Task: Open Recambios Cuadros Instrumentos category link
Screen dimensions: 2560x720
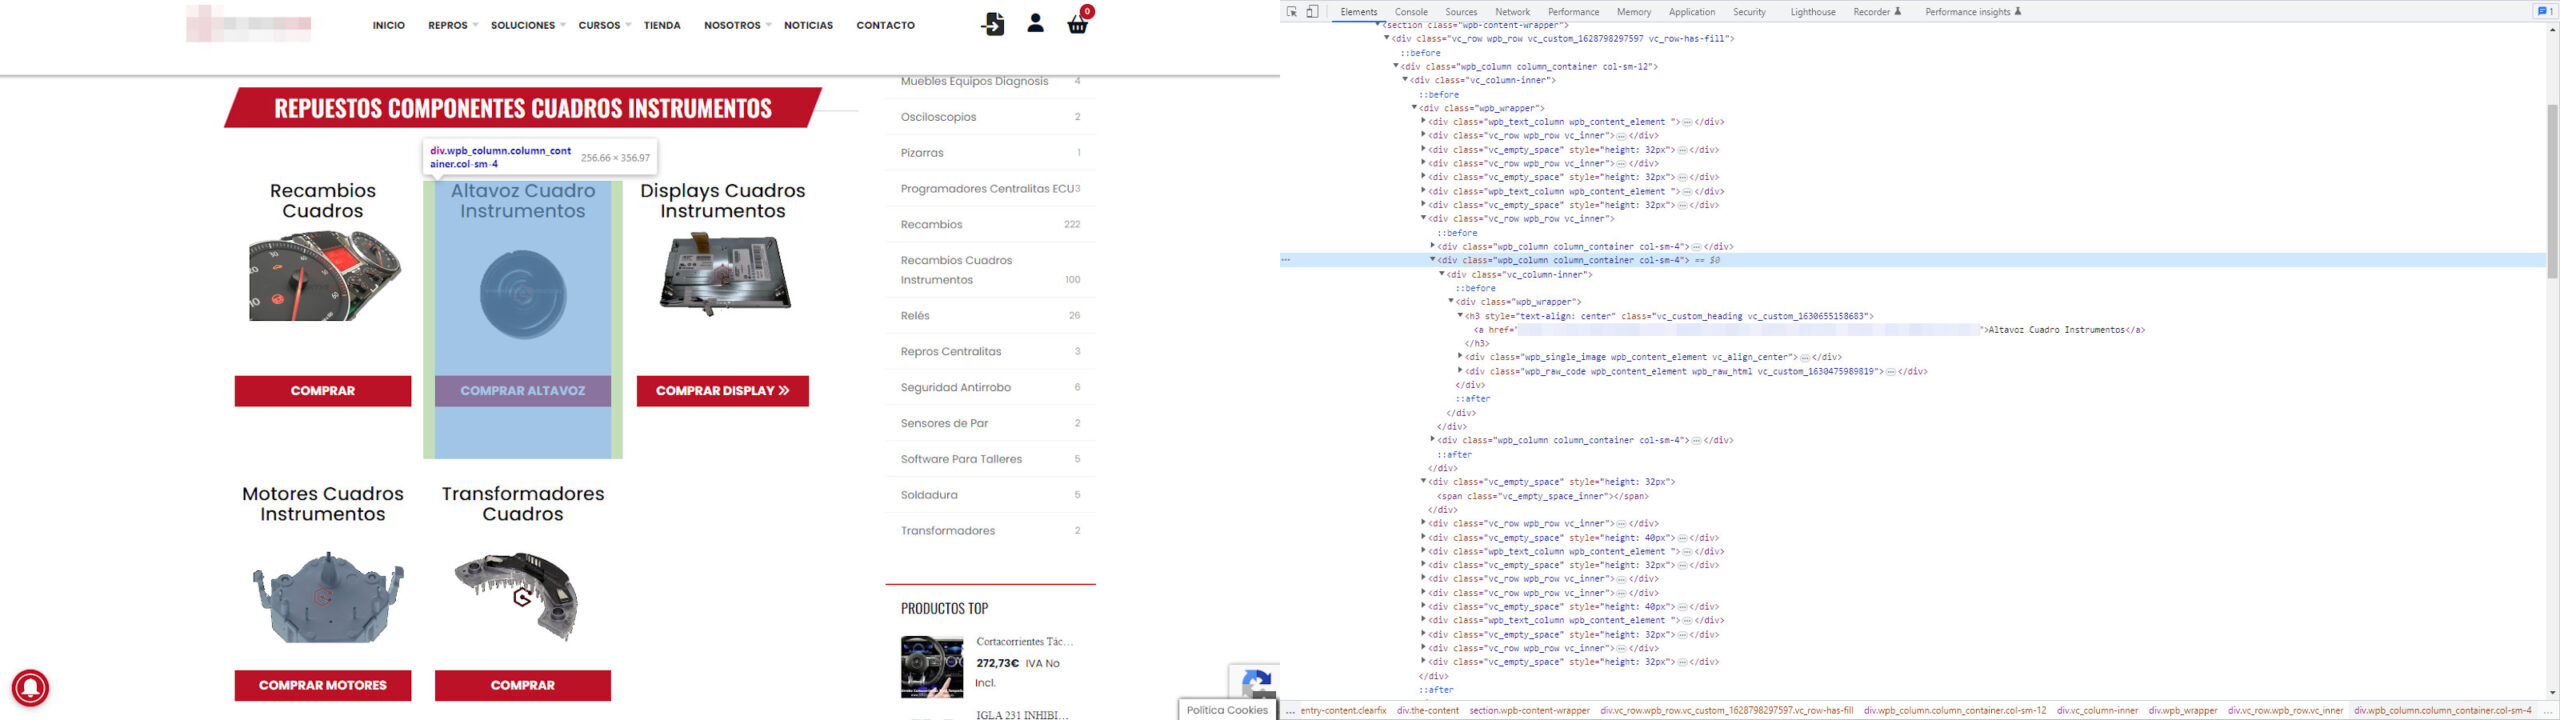Action: (956, 270)
